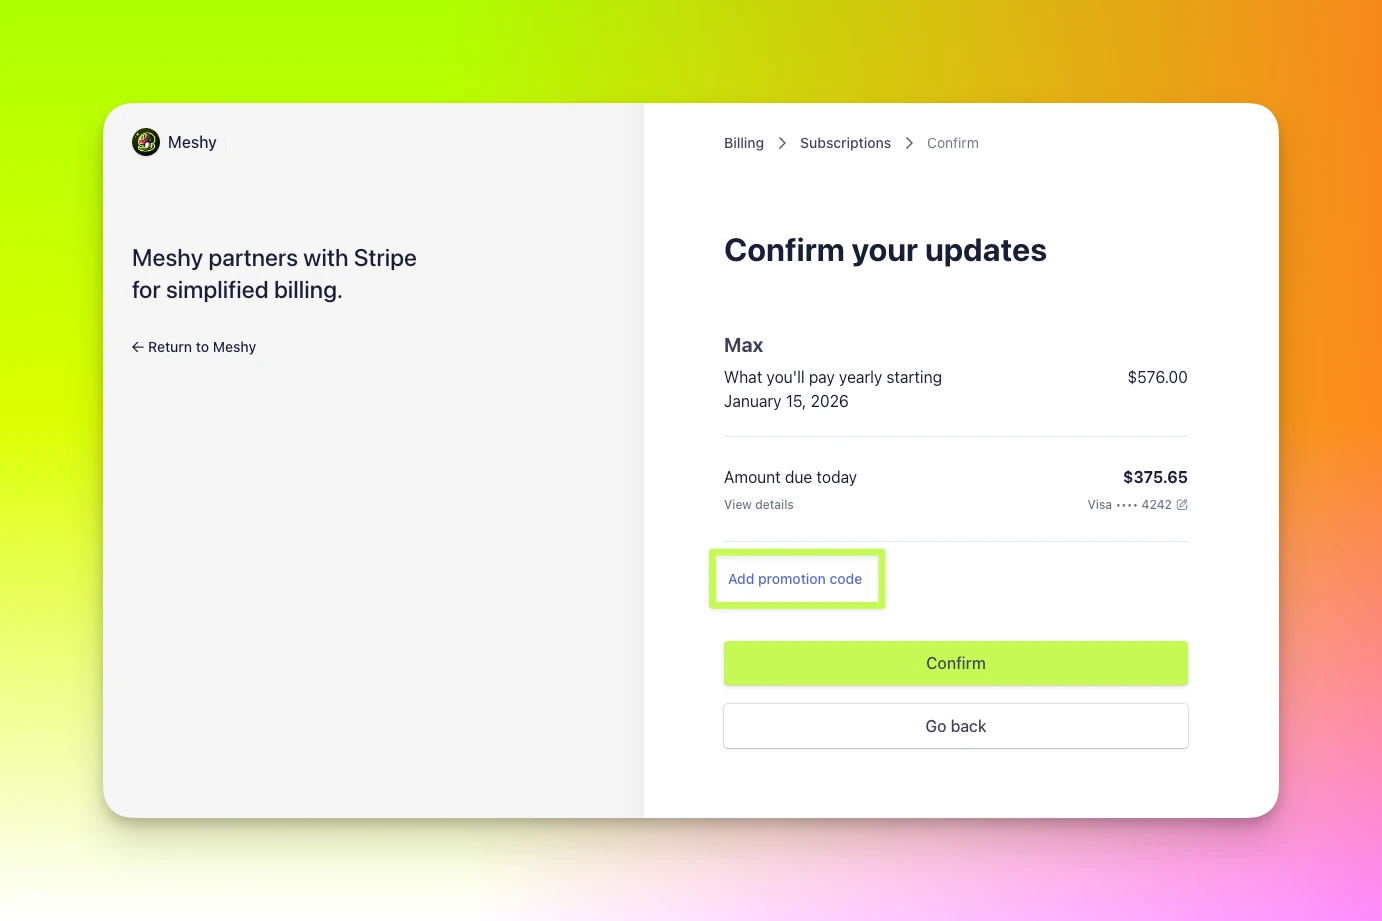The image size is (1382, 921).
Task: Expand View details under amount due
Action: [x=759, y=505]
